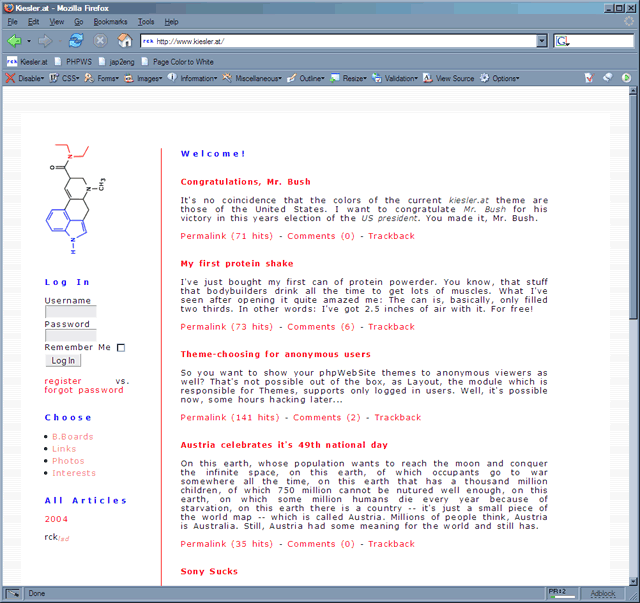Open the B.Boards link

tap(72, 437)
